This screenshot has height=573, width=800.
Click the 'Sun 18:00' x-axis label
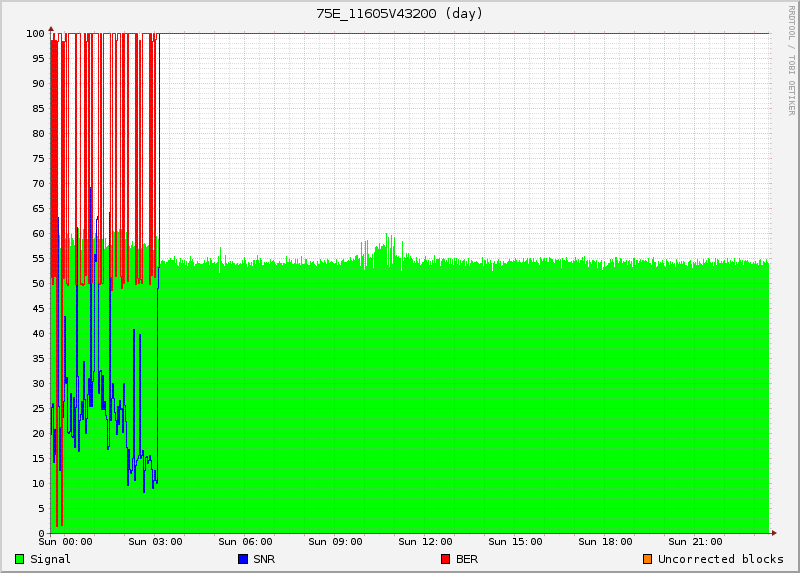[605, 541]
